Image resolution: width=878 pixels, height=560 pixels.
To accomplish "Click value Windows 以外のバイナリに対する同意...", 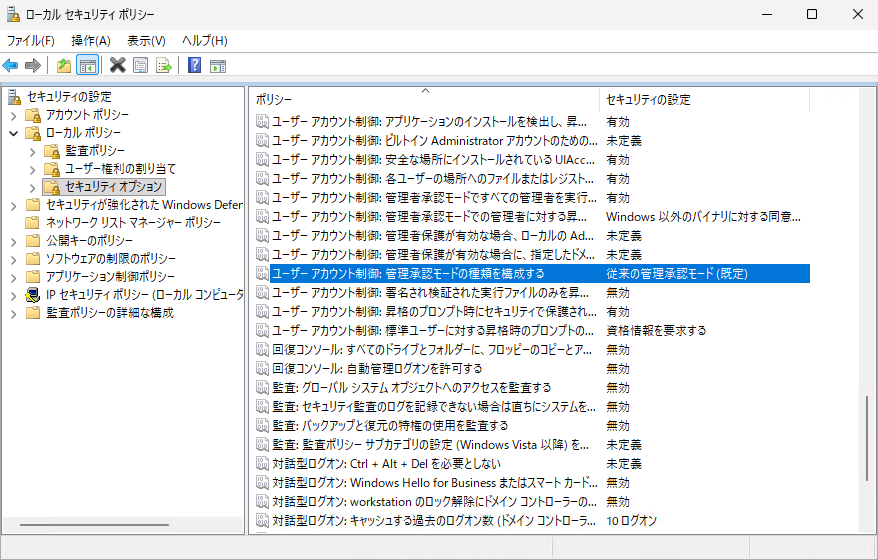I will [x=703, y=217].
